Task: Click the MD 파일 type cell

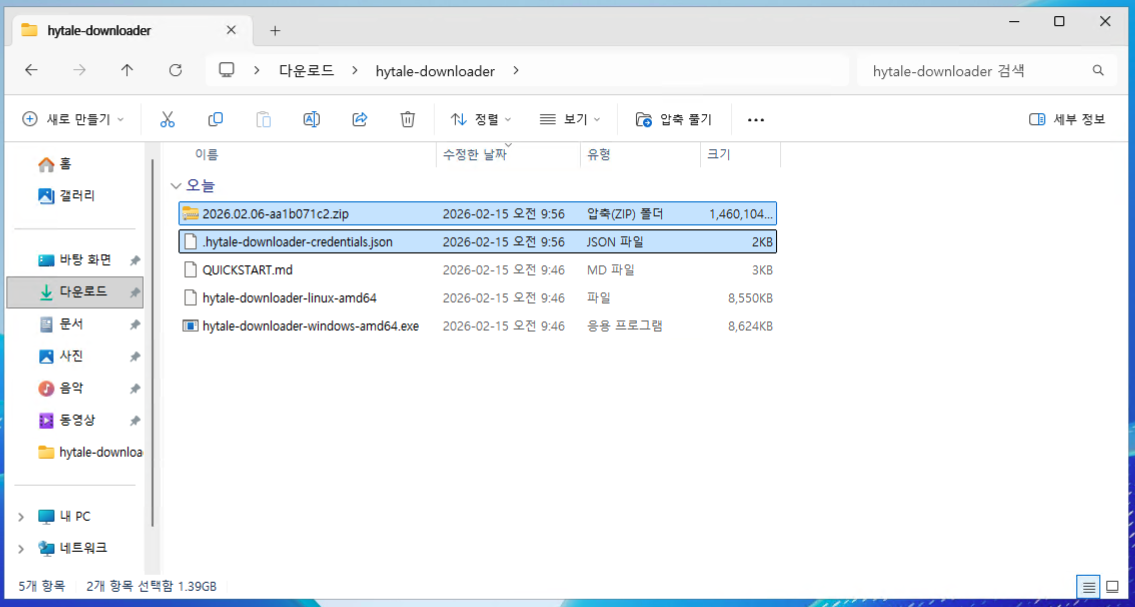Action: tap(610, 270)
